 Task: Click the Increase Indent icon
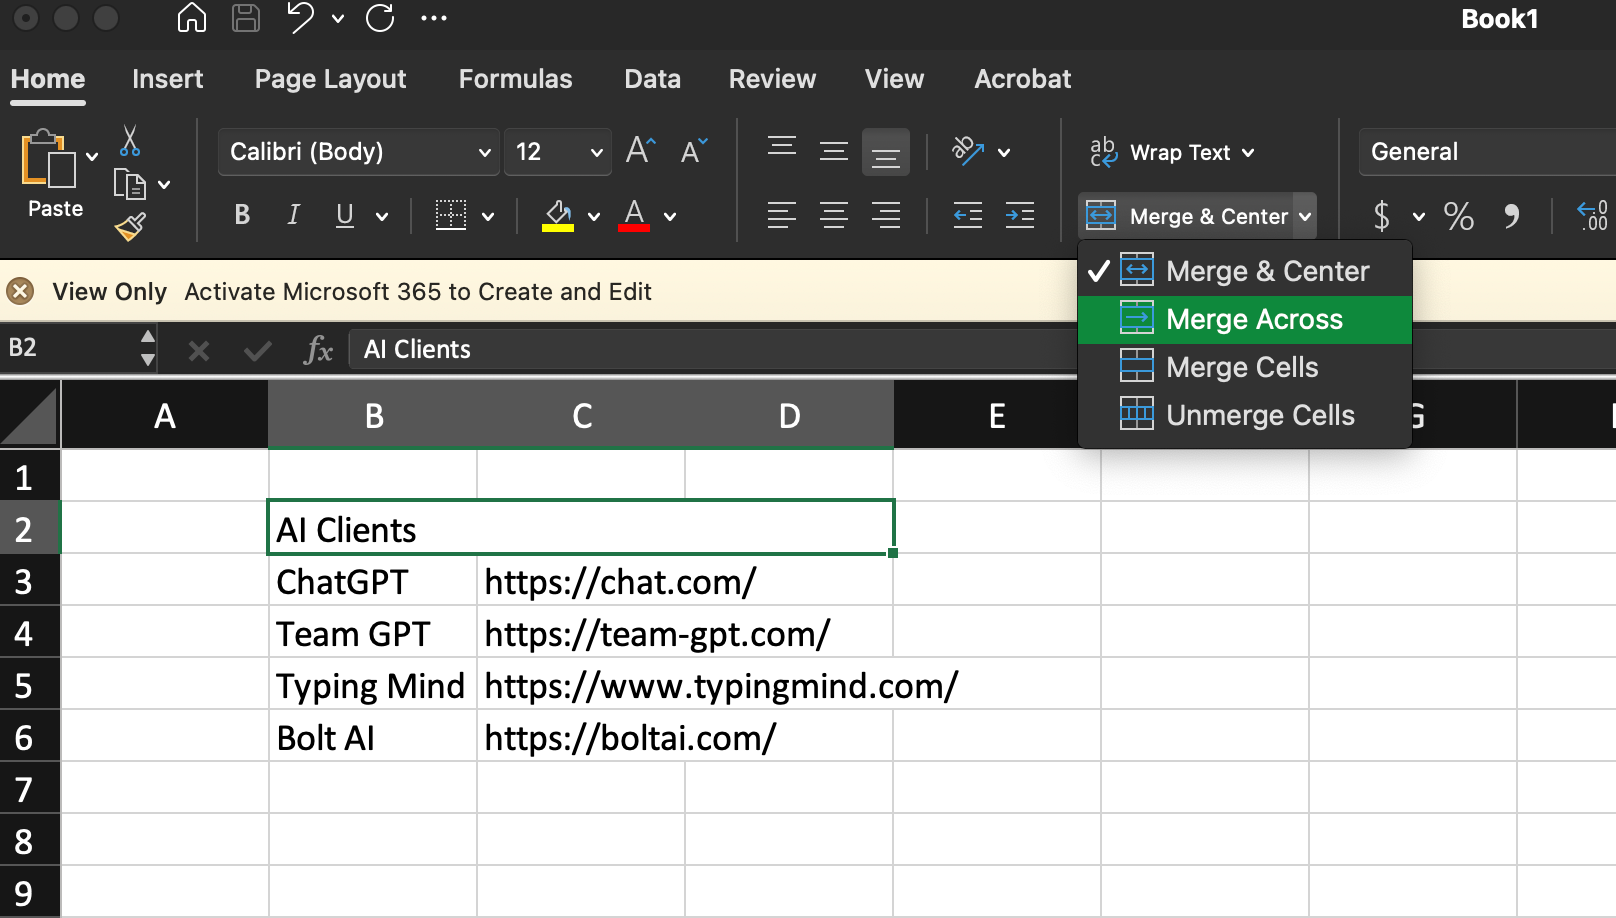pyautogui.click(x=1020, y=215)
